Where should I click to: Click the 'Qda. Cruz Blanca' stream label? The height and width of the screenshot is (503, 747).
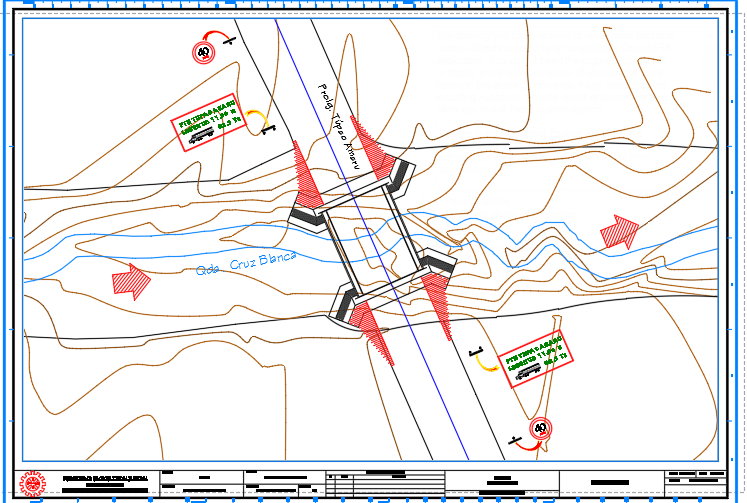tap(246, 264)
